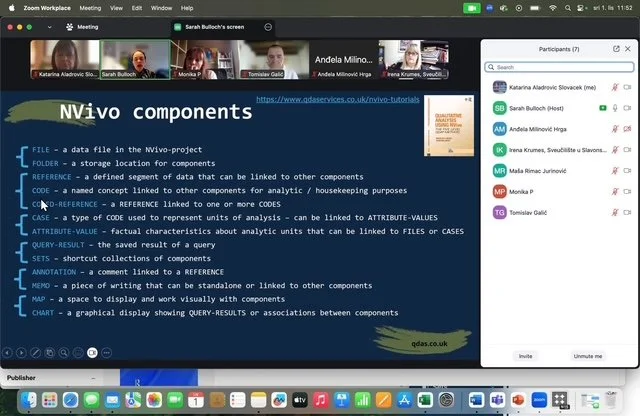The width and height of the screenshot is (640, 416).
Task: Select Tomislav Galić's video thumbnail
Action: tap(274, 59)
